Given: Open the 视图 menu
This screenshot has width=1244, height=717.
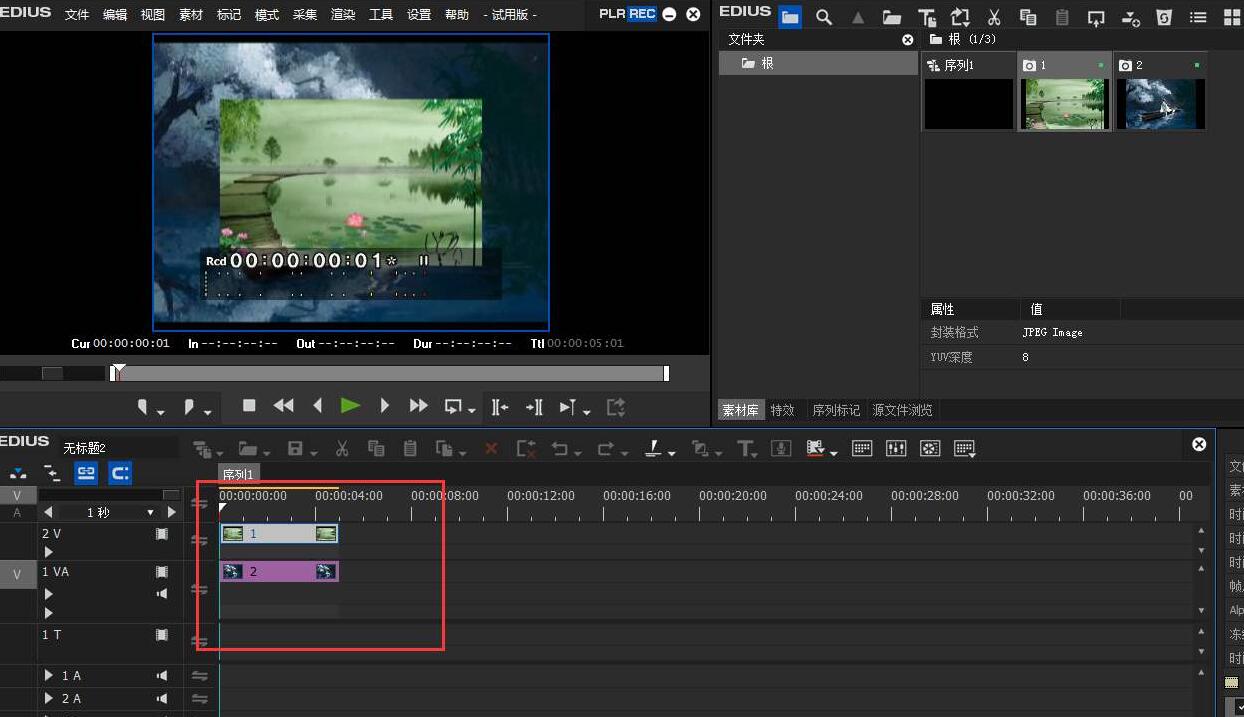Looking at the screenshot, I should click(153, 15).
